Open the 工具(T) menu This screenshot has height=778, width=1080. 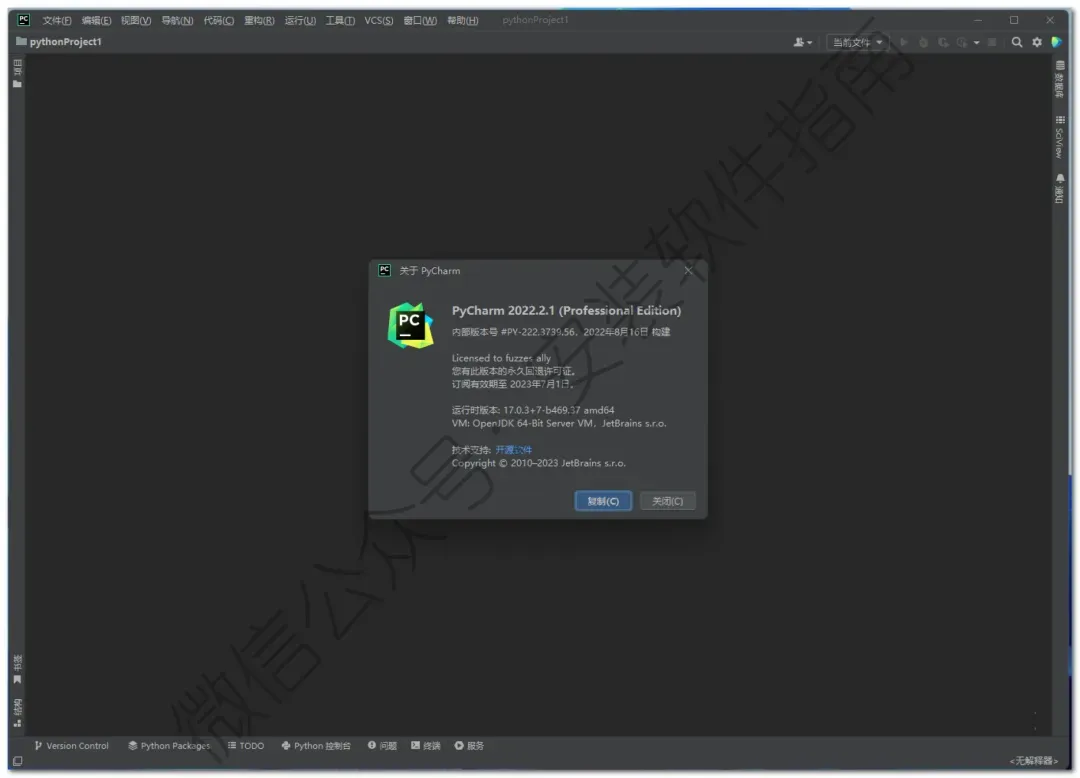[340, 21]
